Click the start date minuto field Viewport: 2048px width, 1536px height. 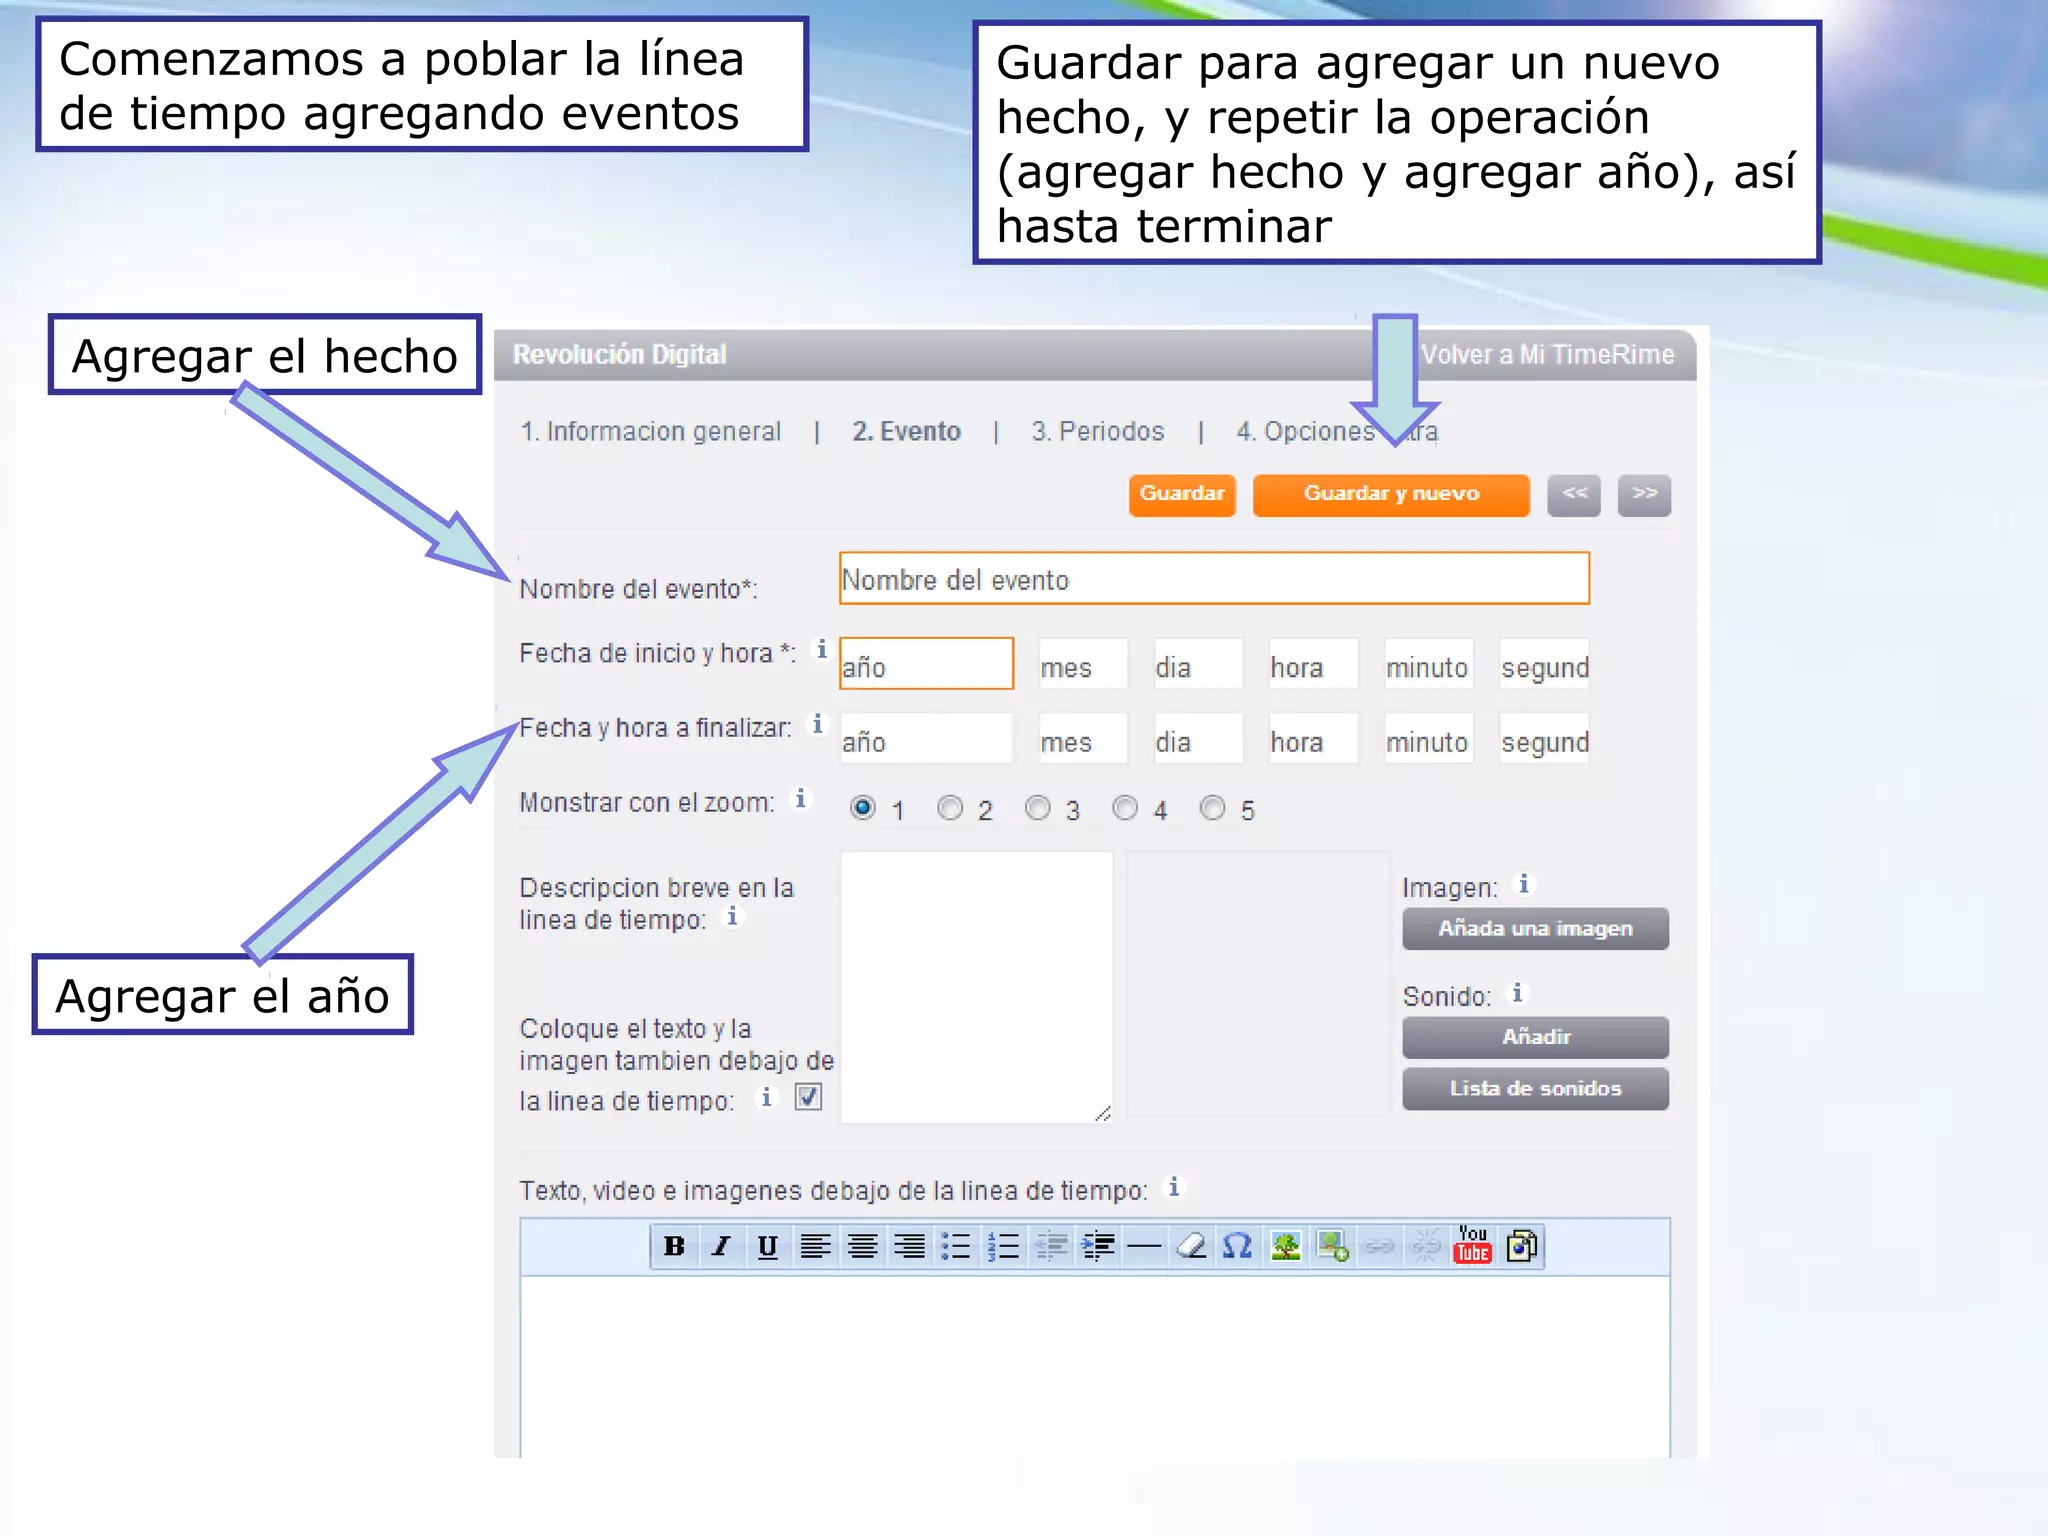(x=1428, y=664)
